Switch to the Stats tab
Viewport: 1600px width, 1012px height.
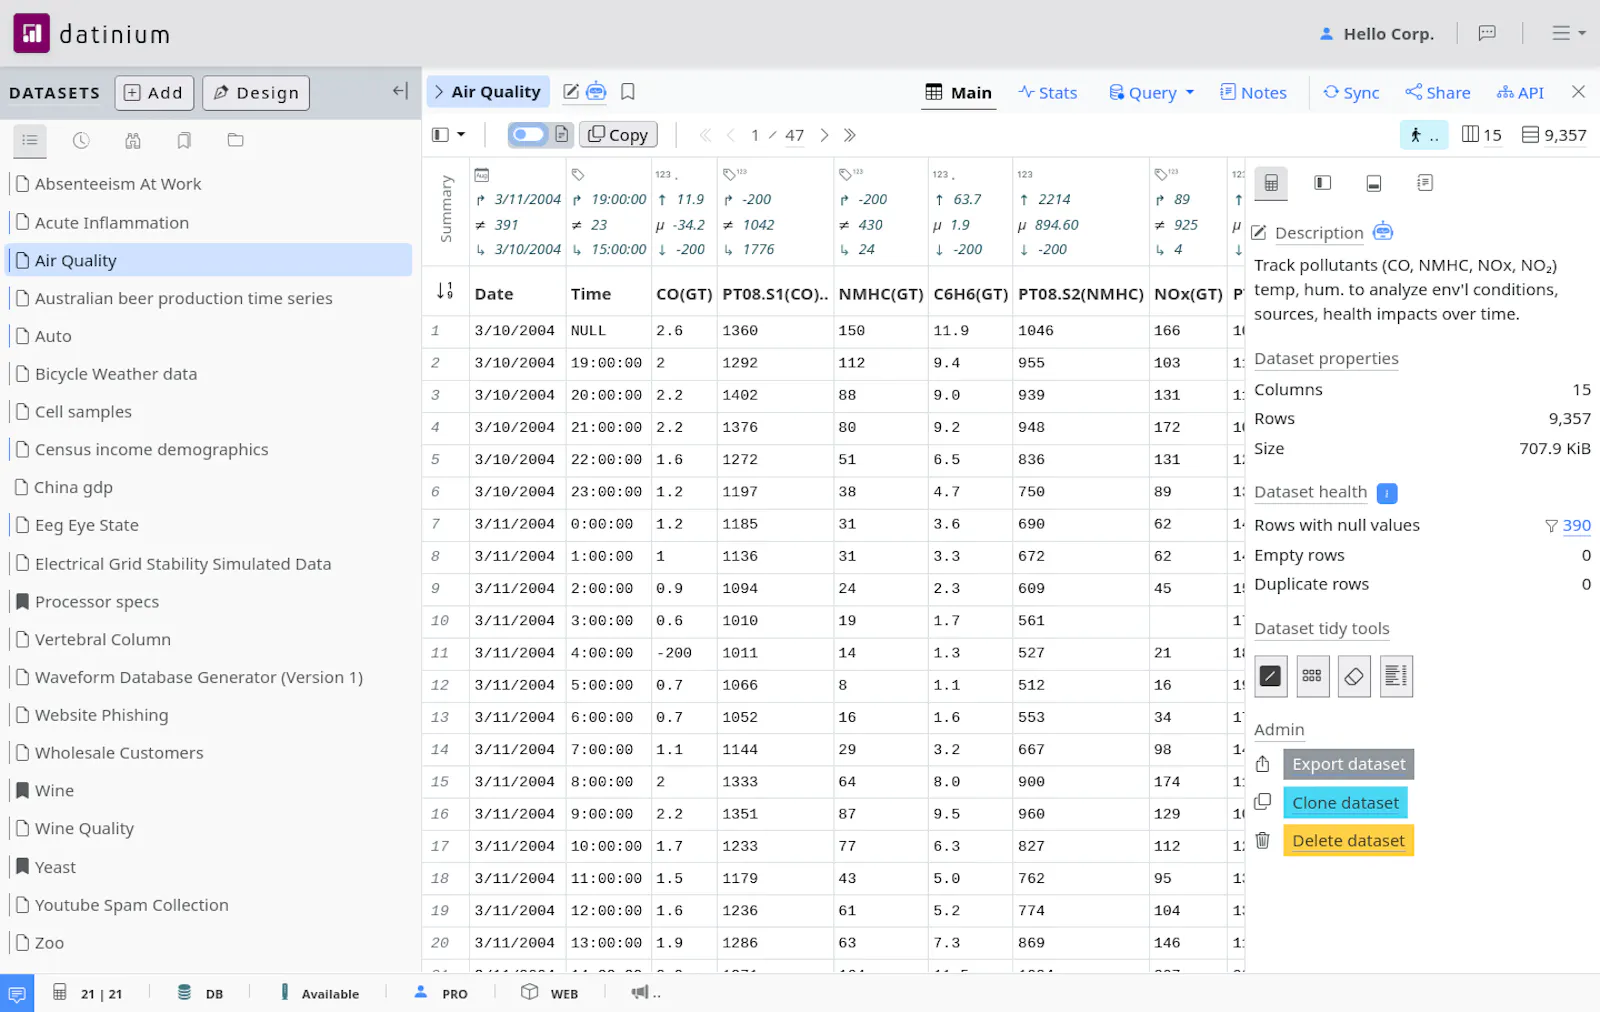coord(1048,92)
